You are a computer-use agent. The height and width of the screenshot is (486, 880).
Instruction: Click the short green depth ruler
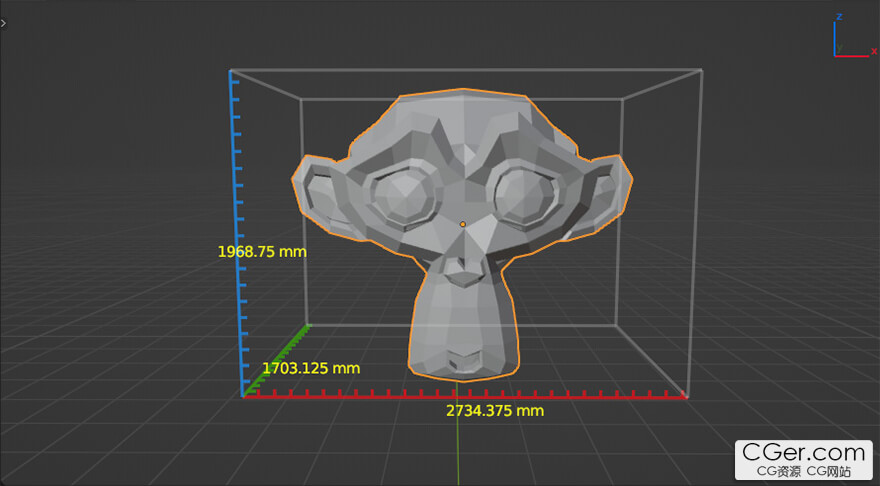click(276, 358)
